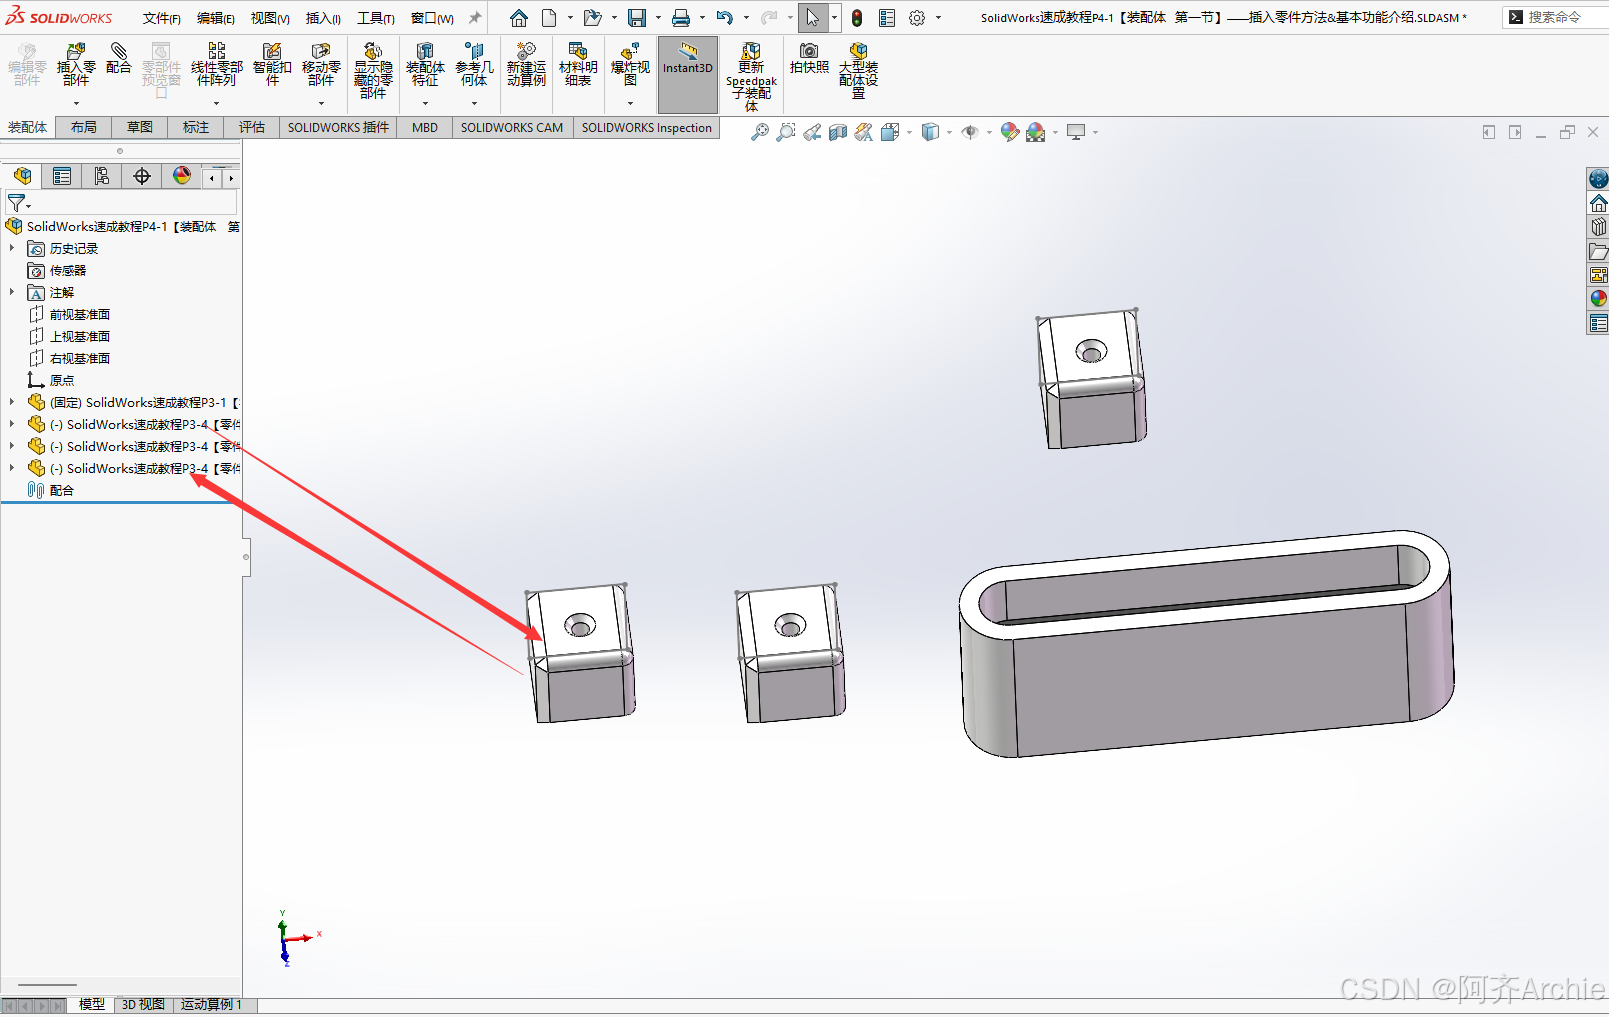Switch to the 评估 (Evaluate) ribbon tab
Image resolution: width=1609 pixels, height=1017 pixels.
(252, 127)
